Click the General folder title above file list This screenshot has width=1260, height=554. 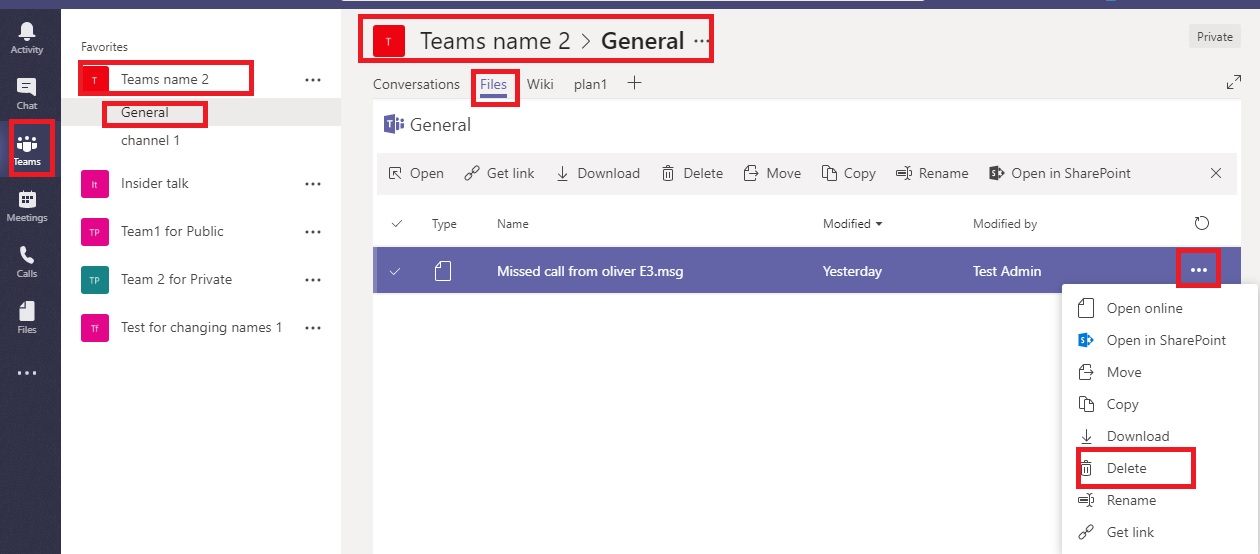coord(440,125)
